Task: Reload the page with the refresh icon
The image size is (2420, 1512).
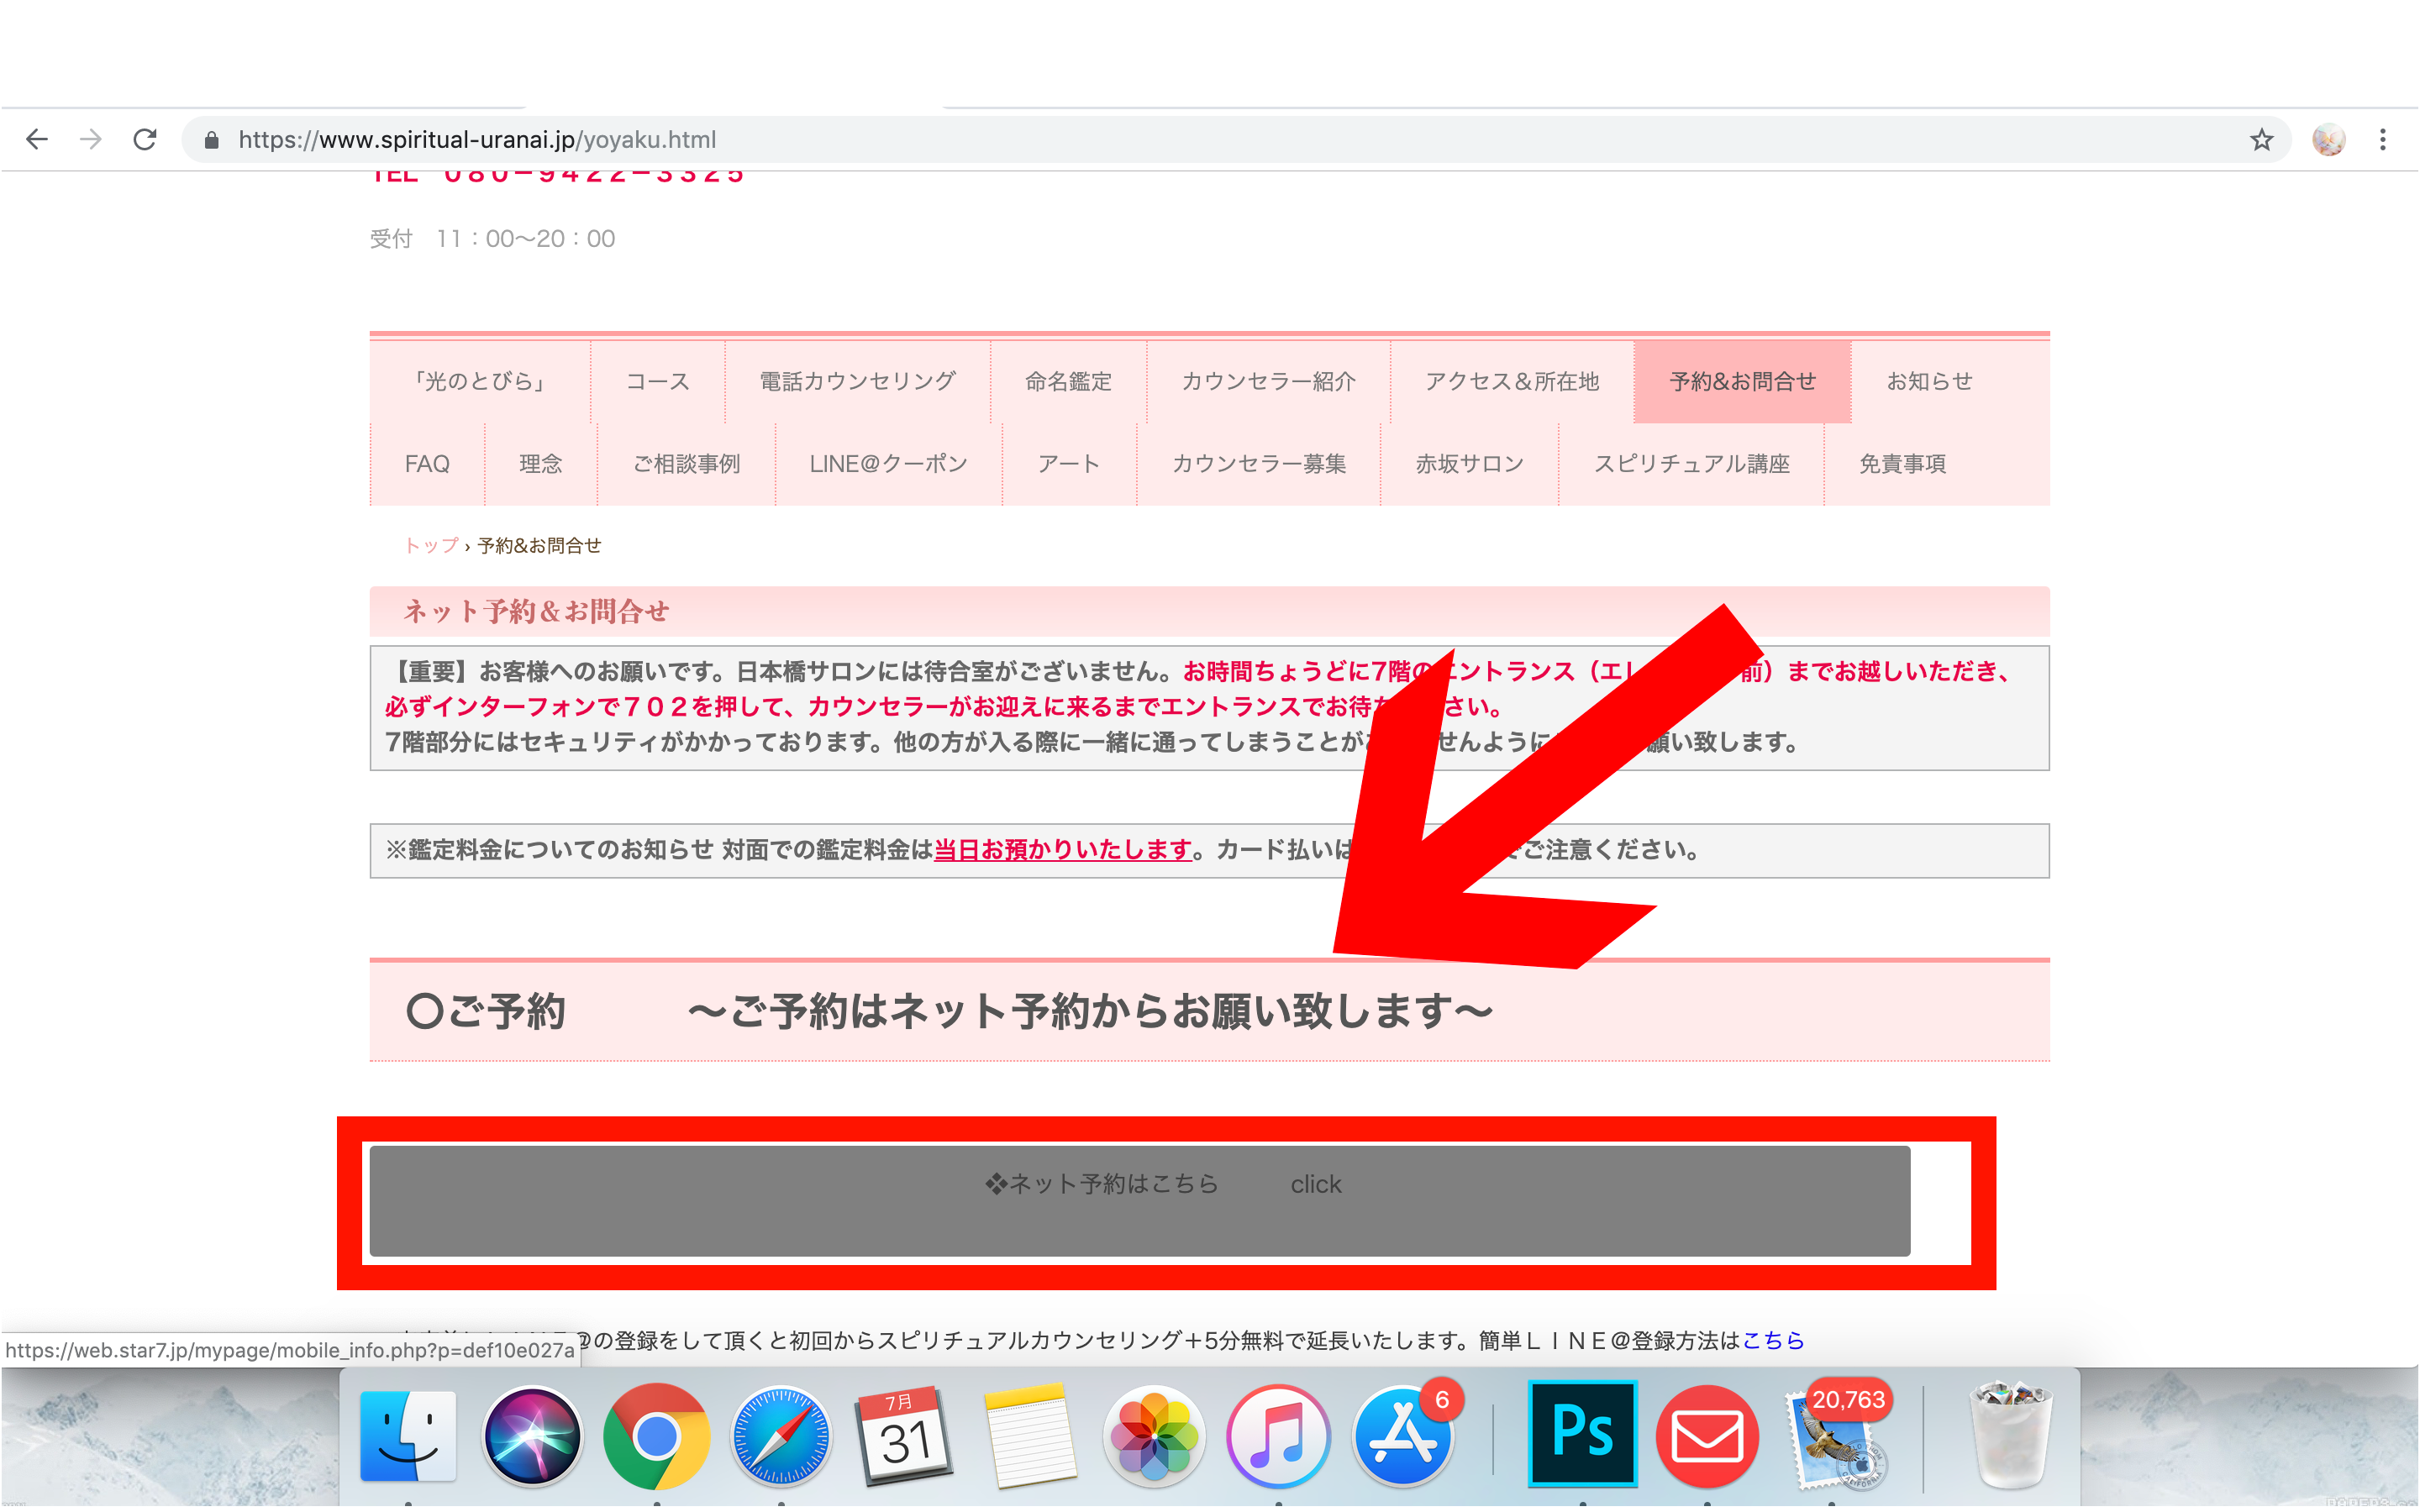Action: coord(145,140)
